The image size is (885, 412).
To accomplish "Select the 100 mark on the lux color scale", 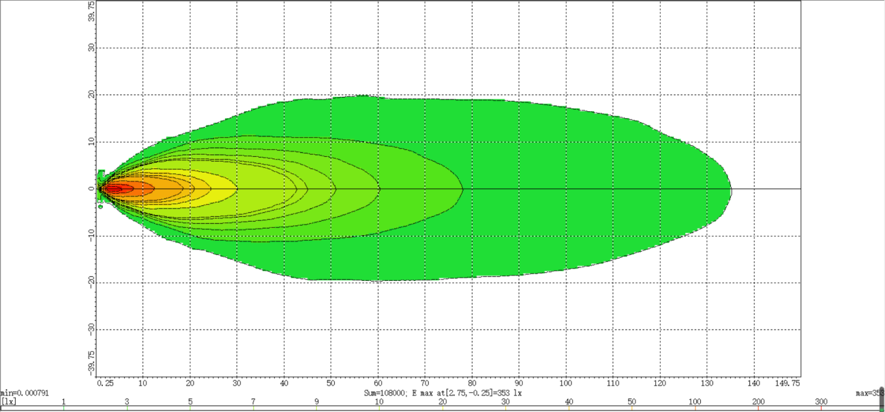I will [694, 402].
